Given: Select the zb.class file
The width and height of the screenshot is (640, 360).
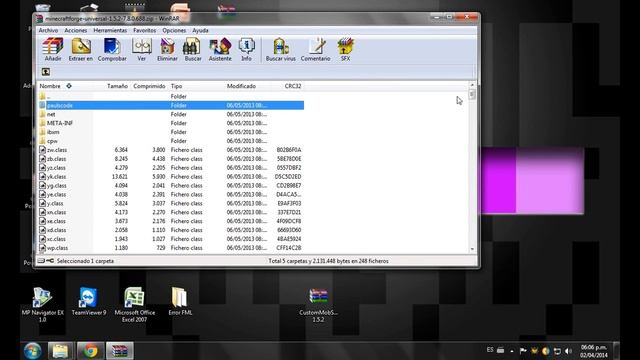Looking at the screenshot, I should 171,159.
